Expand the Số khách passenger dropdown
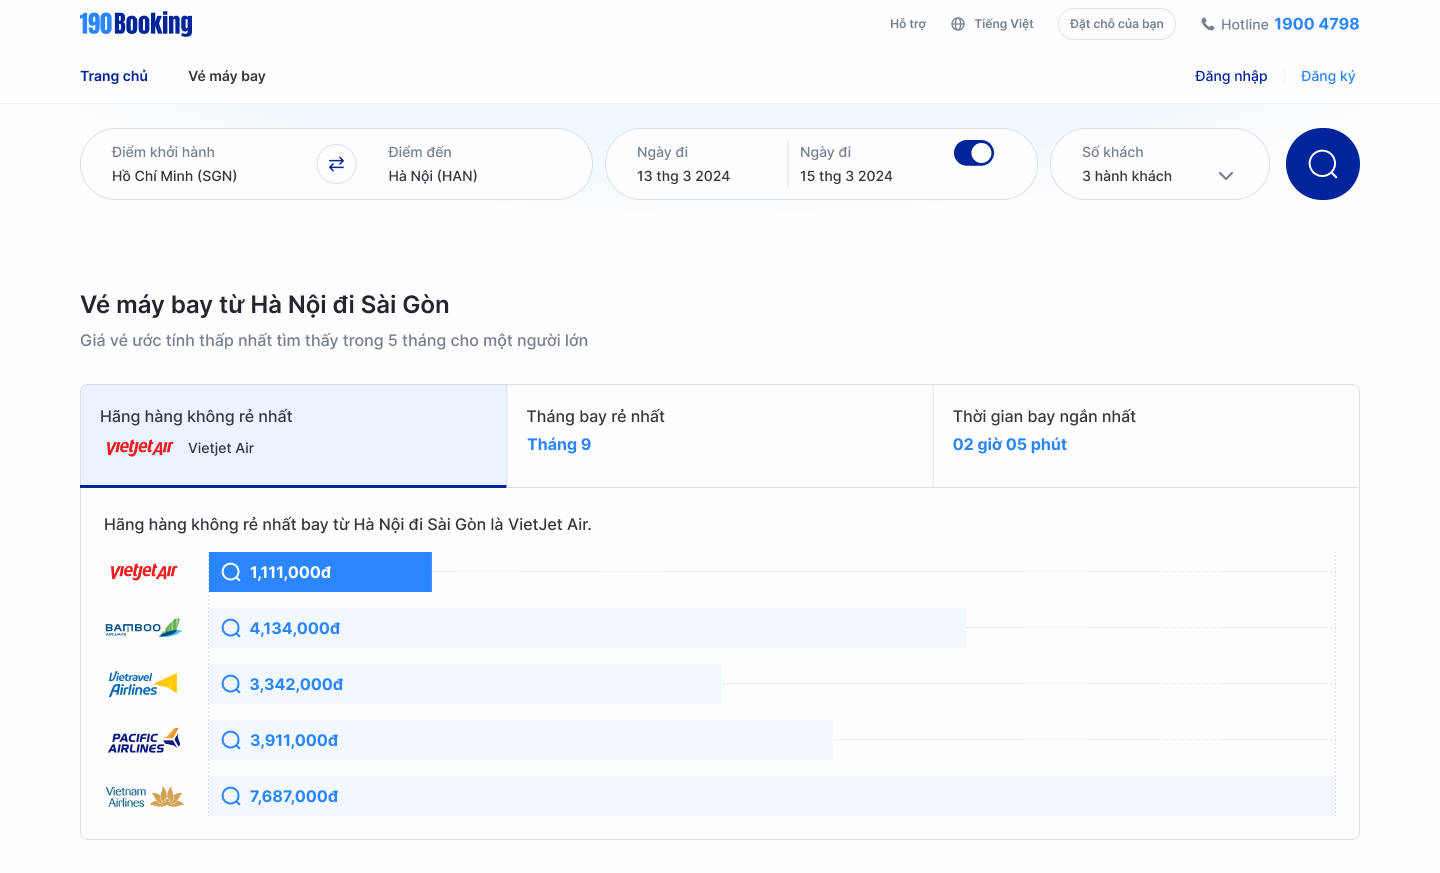This screenshot has height=873, width=1440. (x=1225, y=176)
